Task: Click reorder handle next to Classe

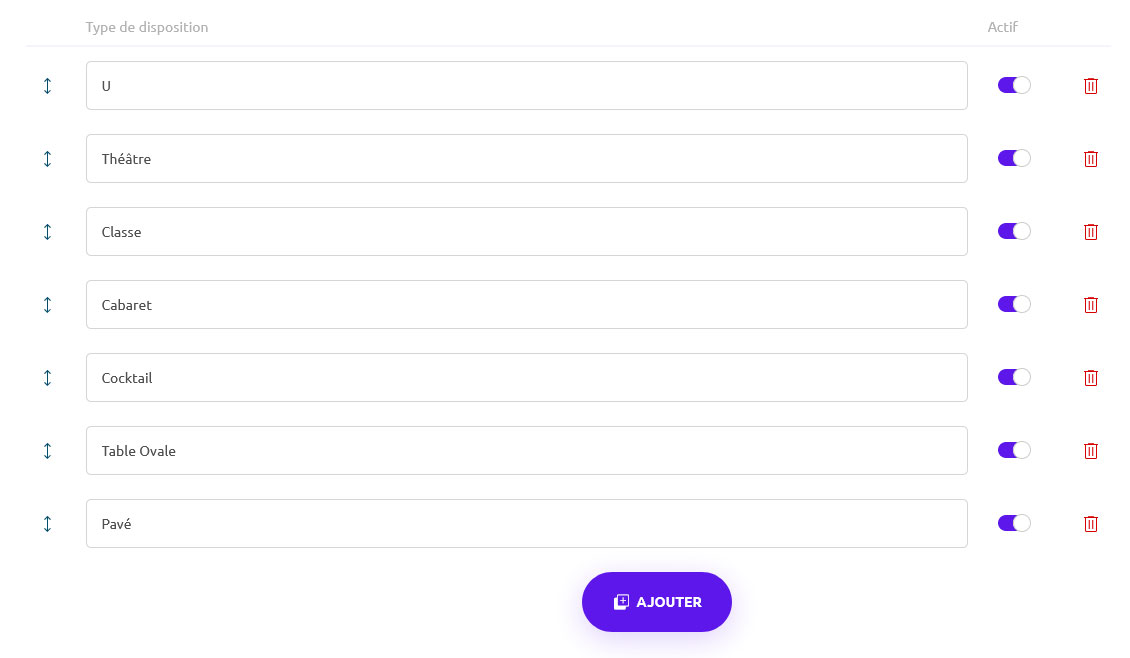Action: (x=47, y=232)
